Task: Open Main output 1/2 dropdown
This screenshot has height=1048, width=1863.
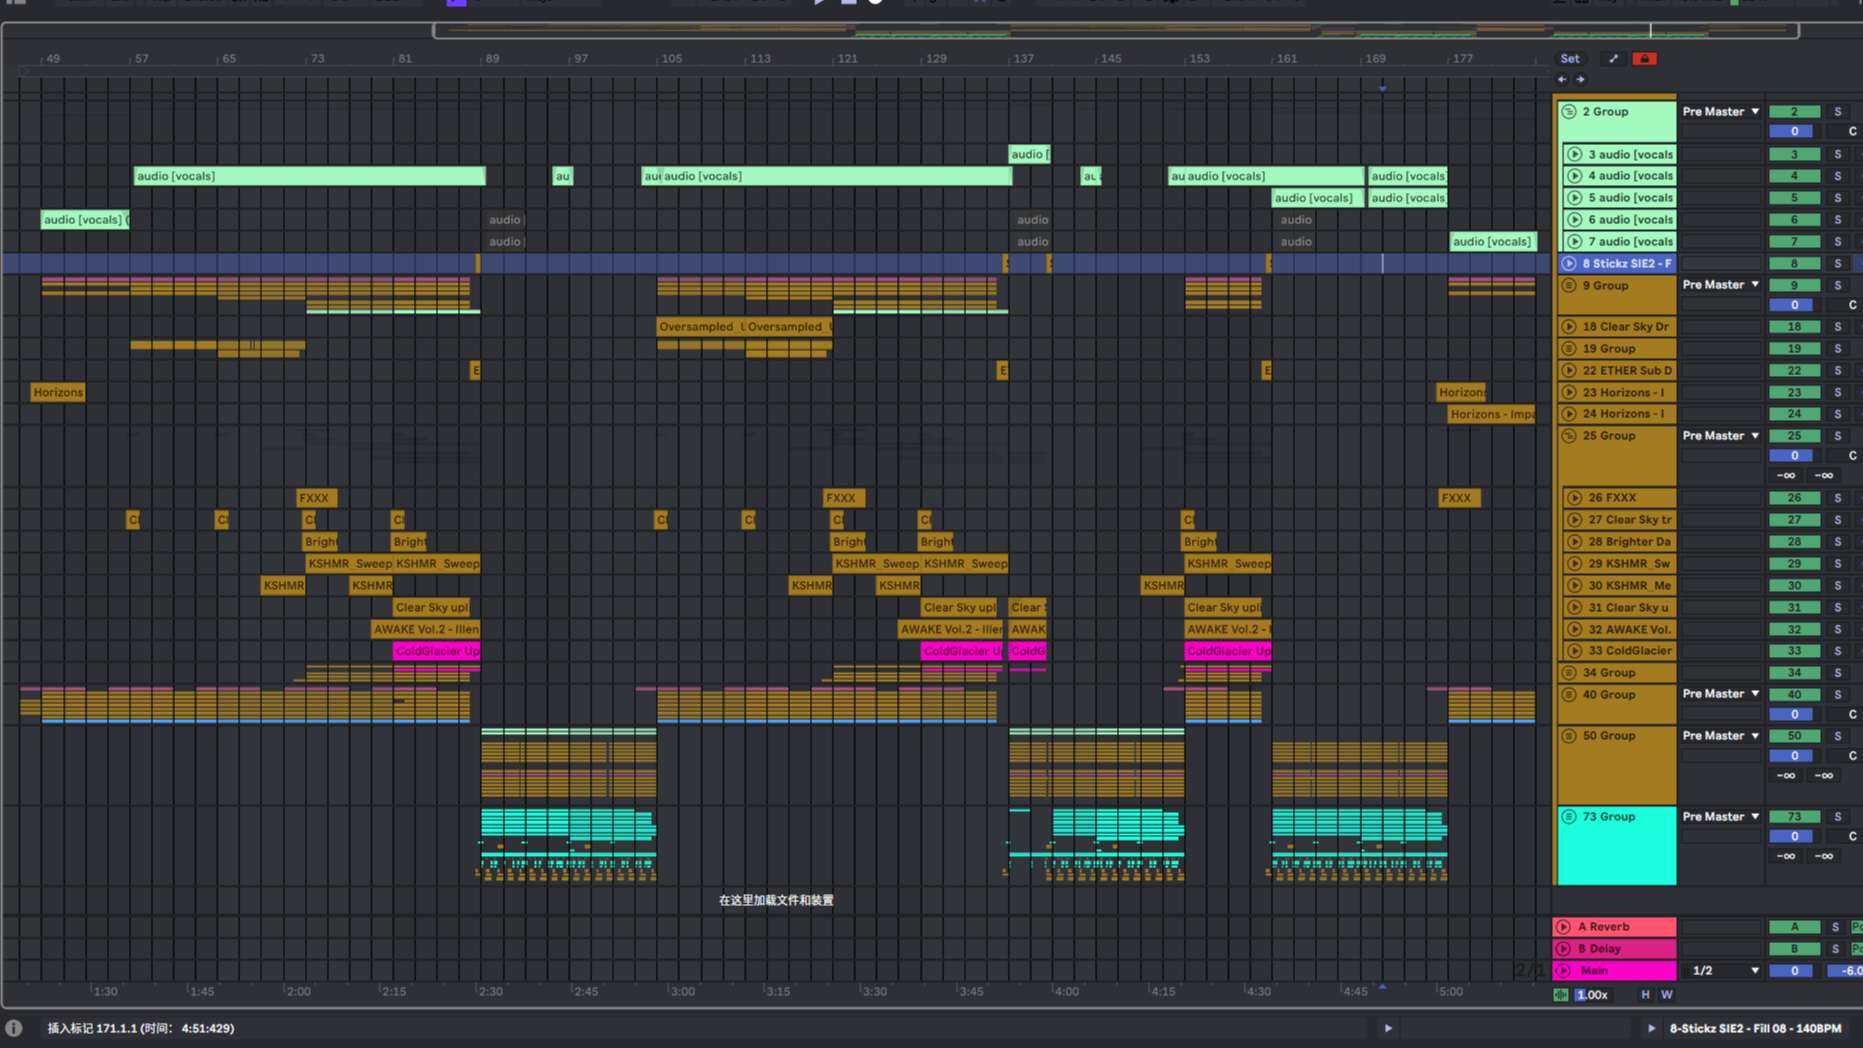Action: pyautogui.click(x=1725, y=971)
